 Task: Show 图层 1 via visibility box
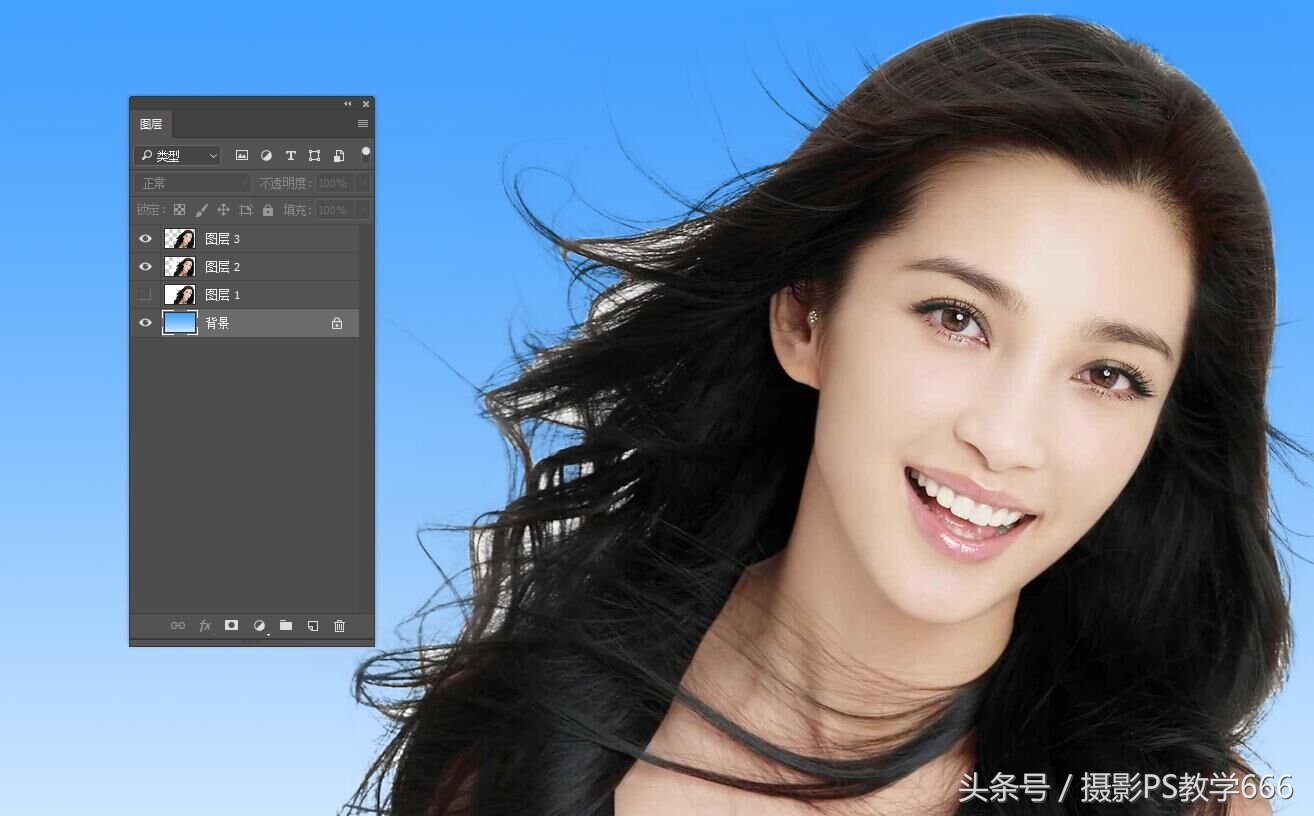[145, 295]
